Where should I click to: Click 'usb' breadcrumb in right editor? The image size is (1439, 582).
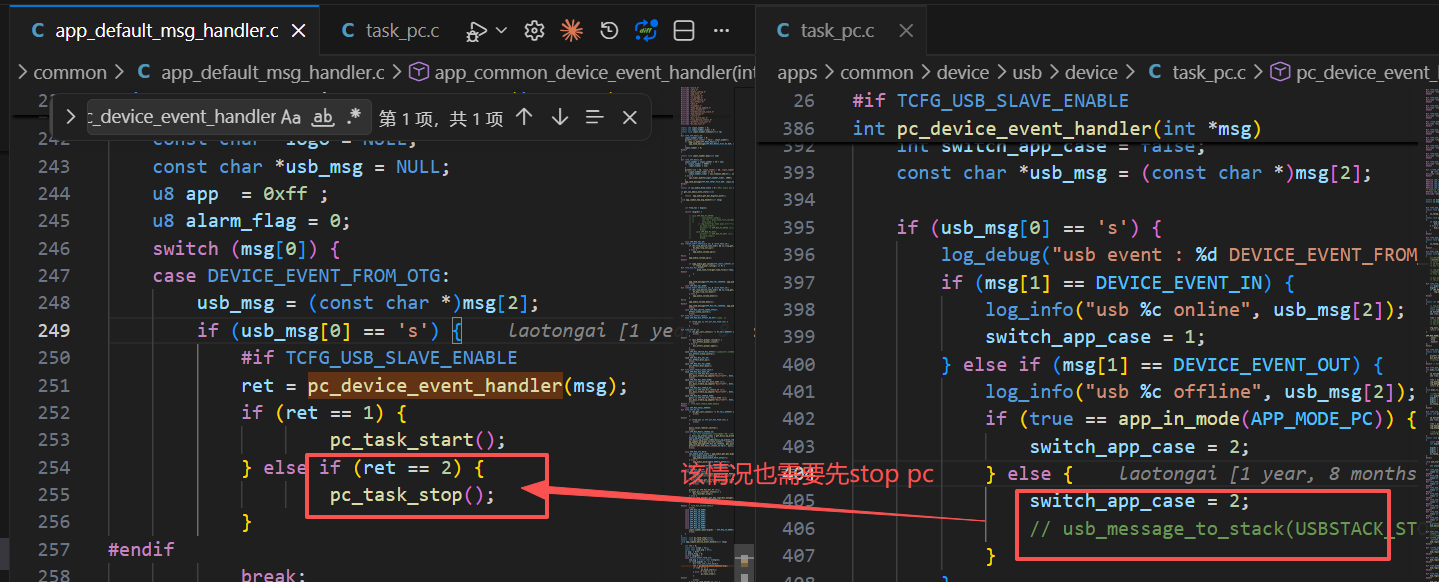click(1027, 72)
